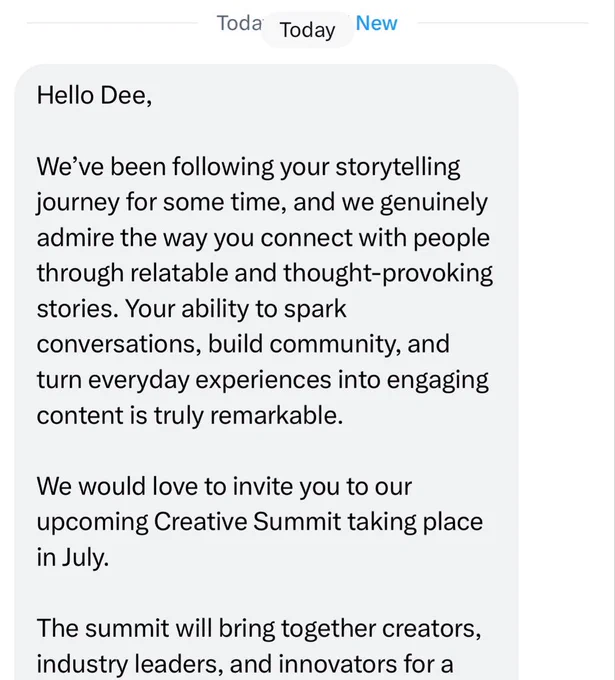Click the 'industry leaders, and innovators' line
Image resolution: width=615 pixels, height=680 pixels.
[x=245, y=664]
